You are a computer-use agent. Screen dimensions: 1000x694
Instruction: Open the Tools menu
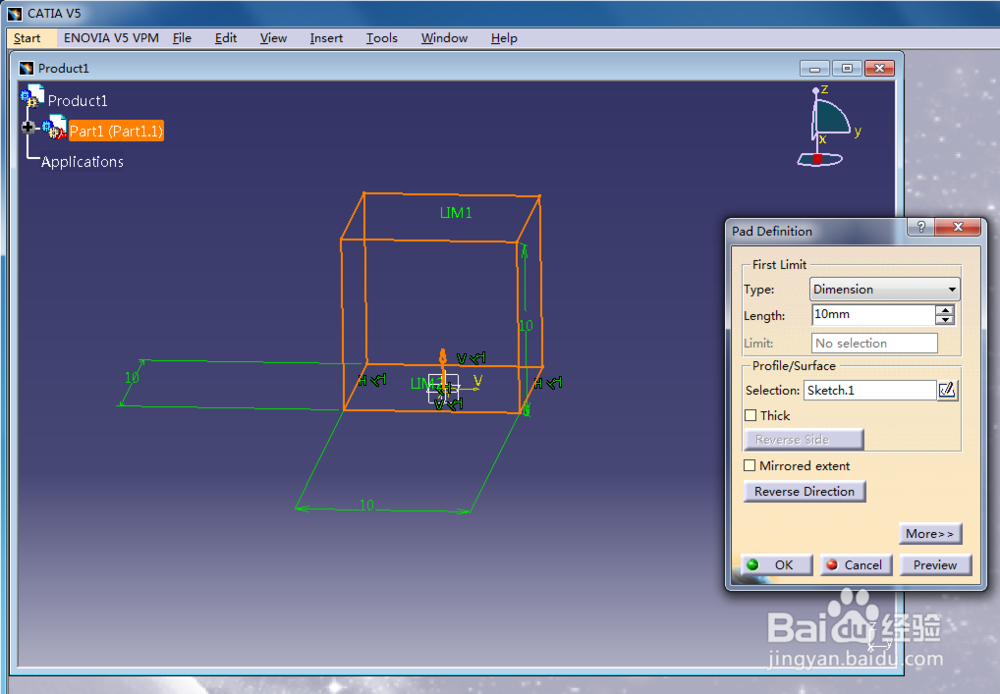381,38
